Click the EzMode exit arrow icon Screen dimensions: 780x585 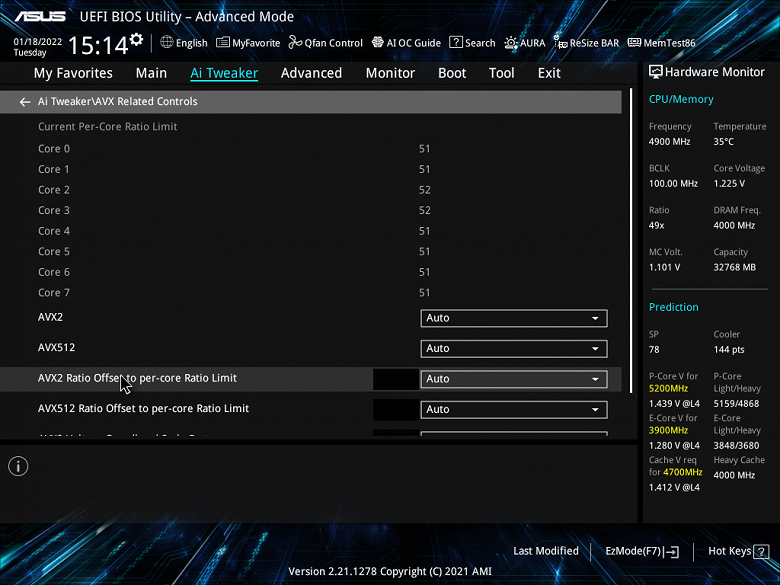click(671, 552)
